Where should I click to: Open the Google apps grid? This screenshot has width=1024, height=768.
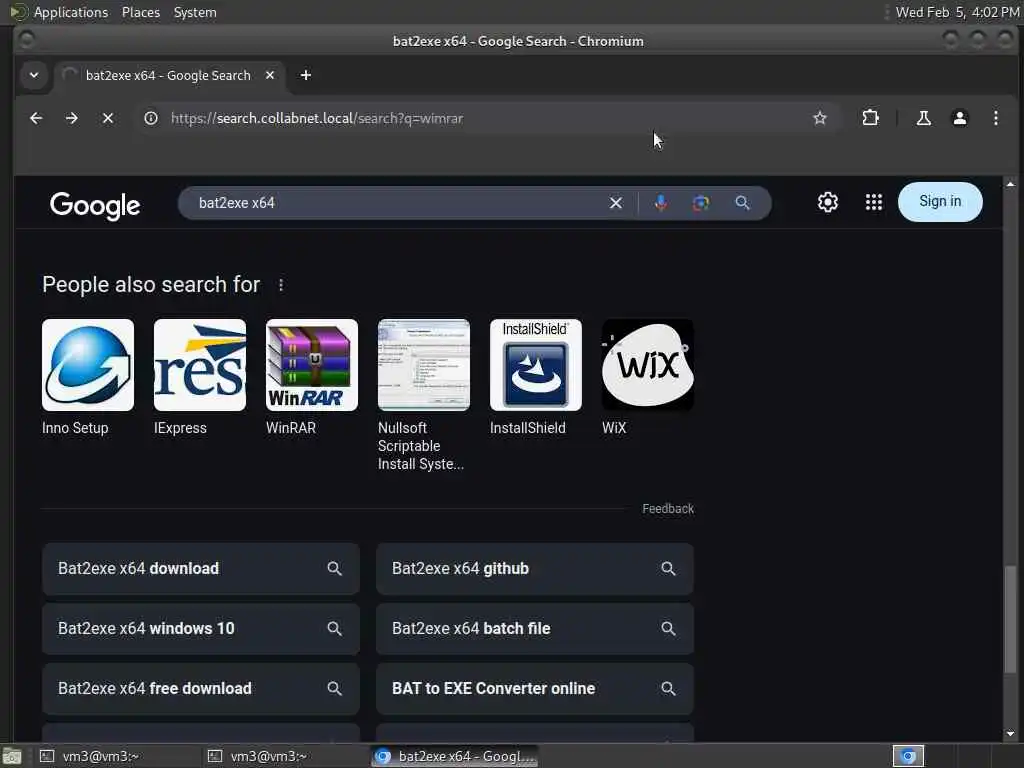tap(874, 202)
